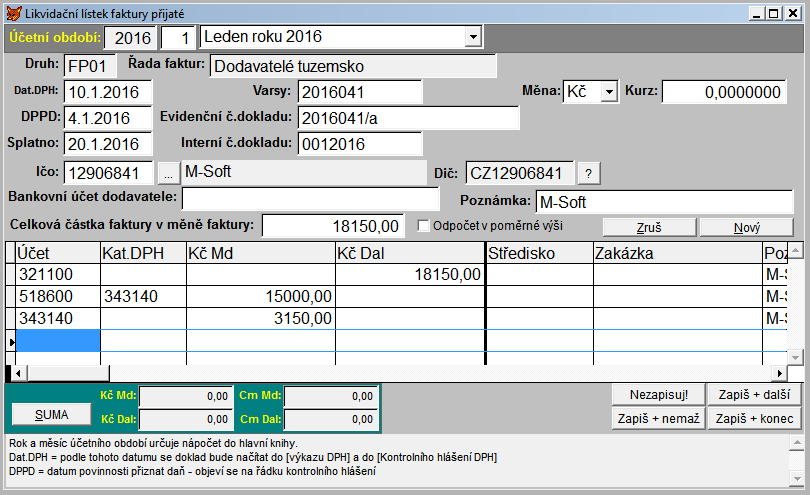Select the Kč Dal cell 18150,00

click(x=410, y=274)
